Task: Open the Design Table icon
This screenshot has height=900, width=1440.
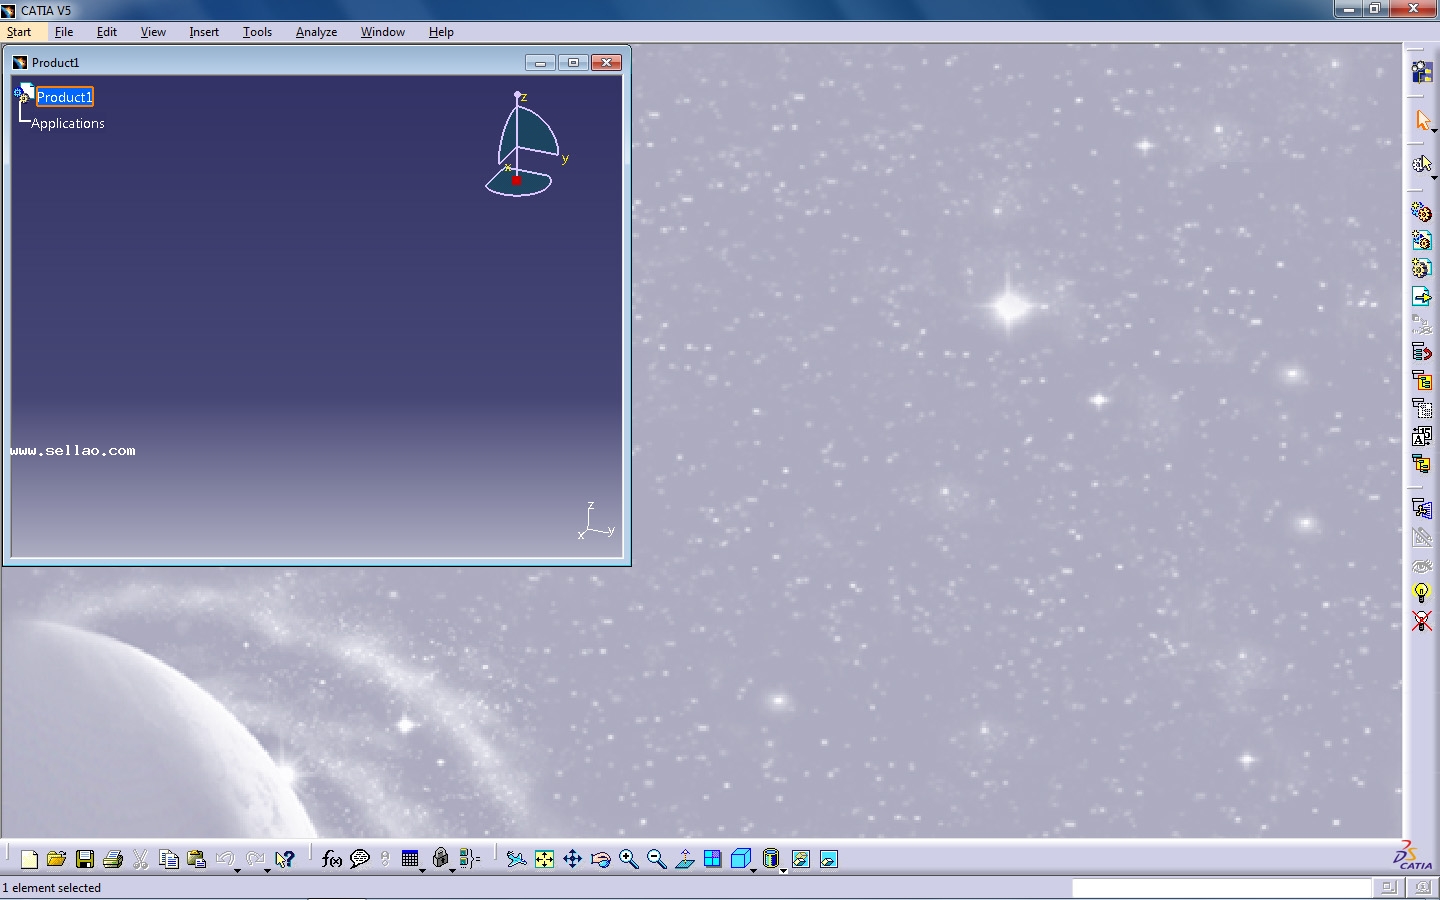Action: point(410,859)
